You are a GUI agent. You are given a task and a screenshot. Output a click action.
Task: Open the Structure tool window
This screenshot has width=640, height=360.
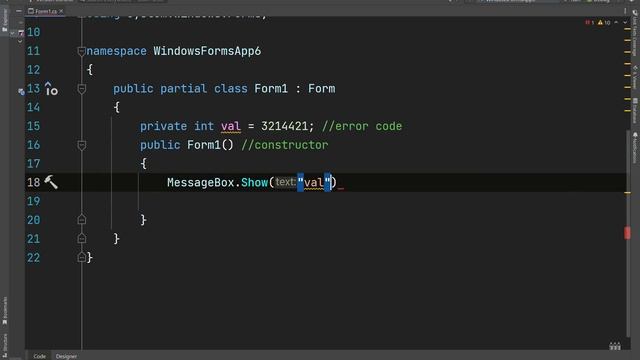[x=5, y=345]
